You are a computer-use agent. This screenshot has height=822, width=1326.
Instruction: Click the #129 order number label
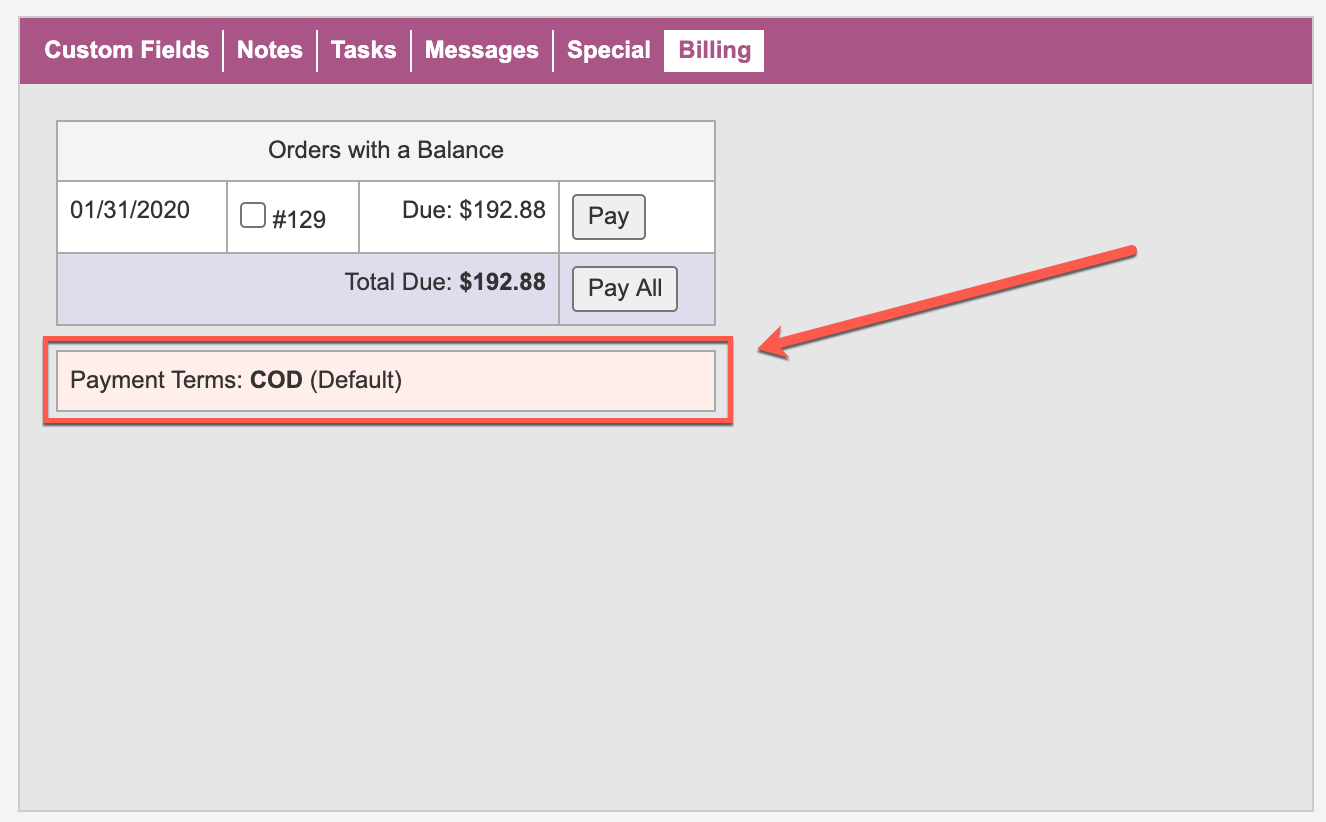[299, 219]
